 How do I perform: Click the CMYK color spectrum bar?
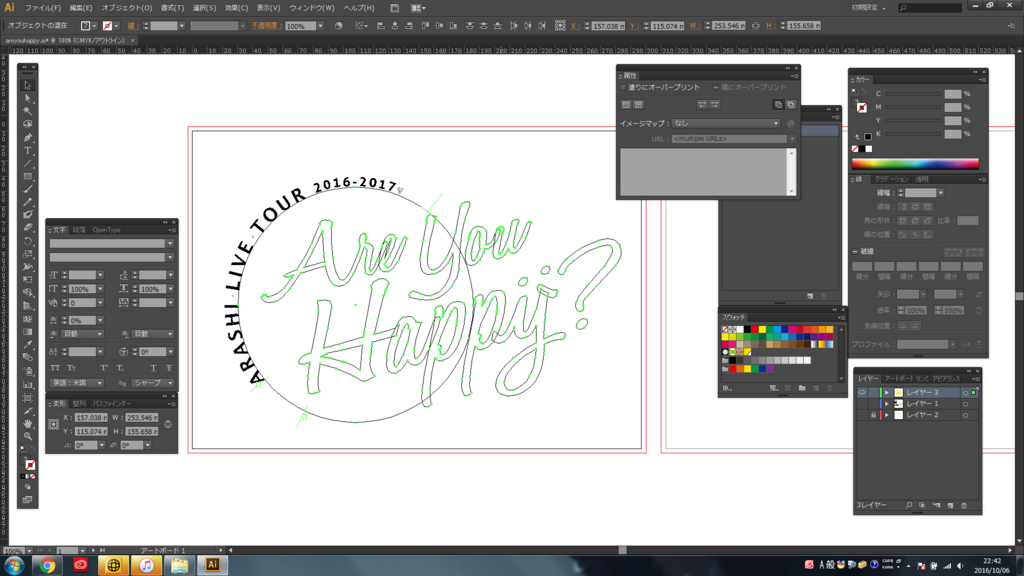click(915, 163)
